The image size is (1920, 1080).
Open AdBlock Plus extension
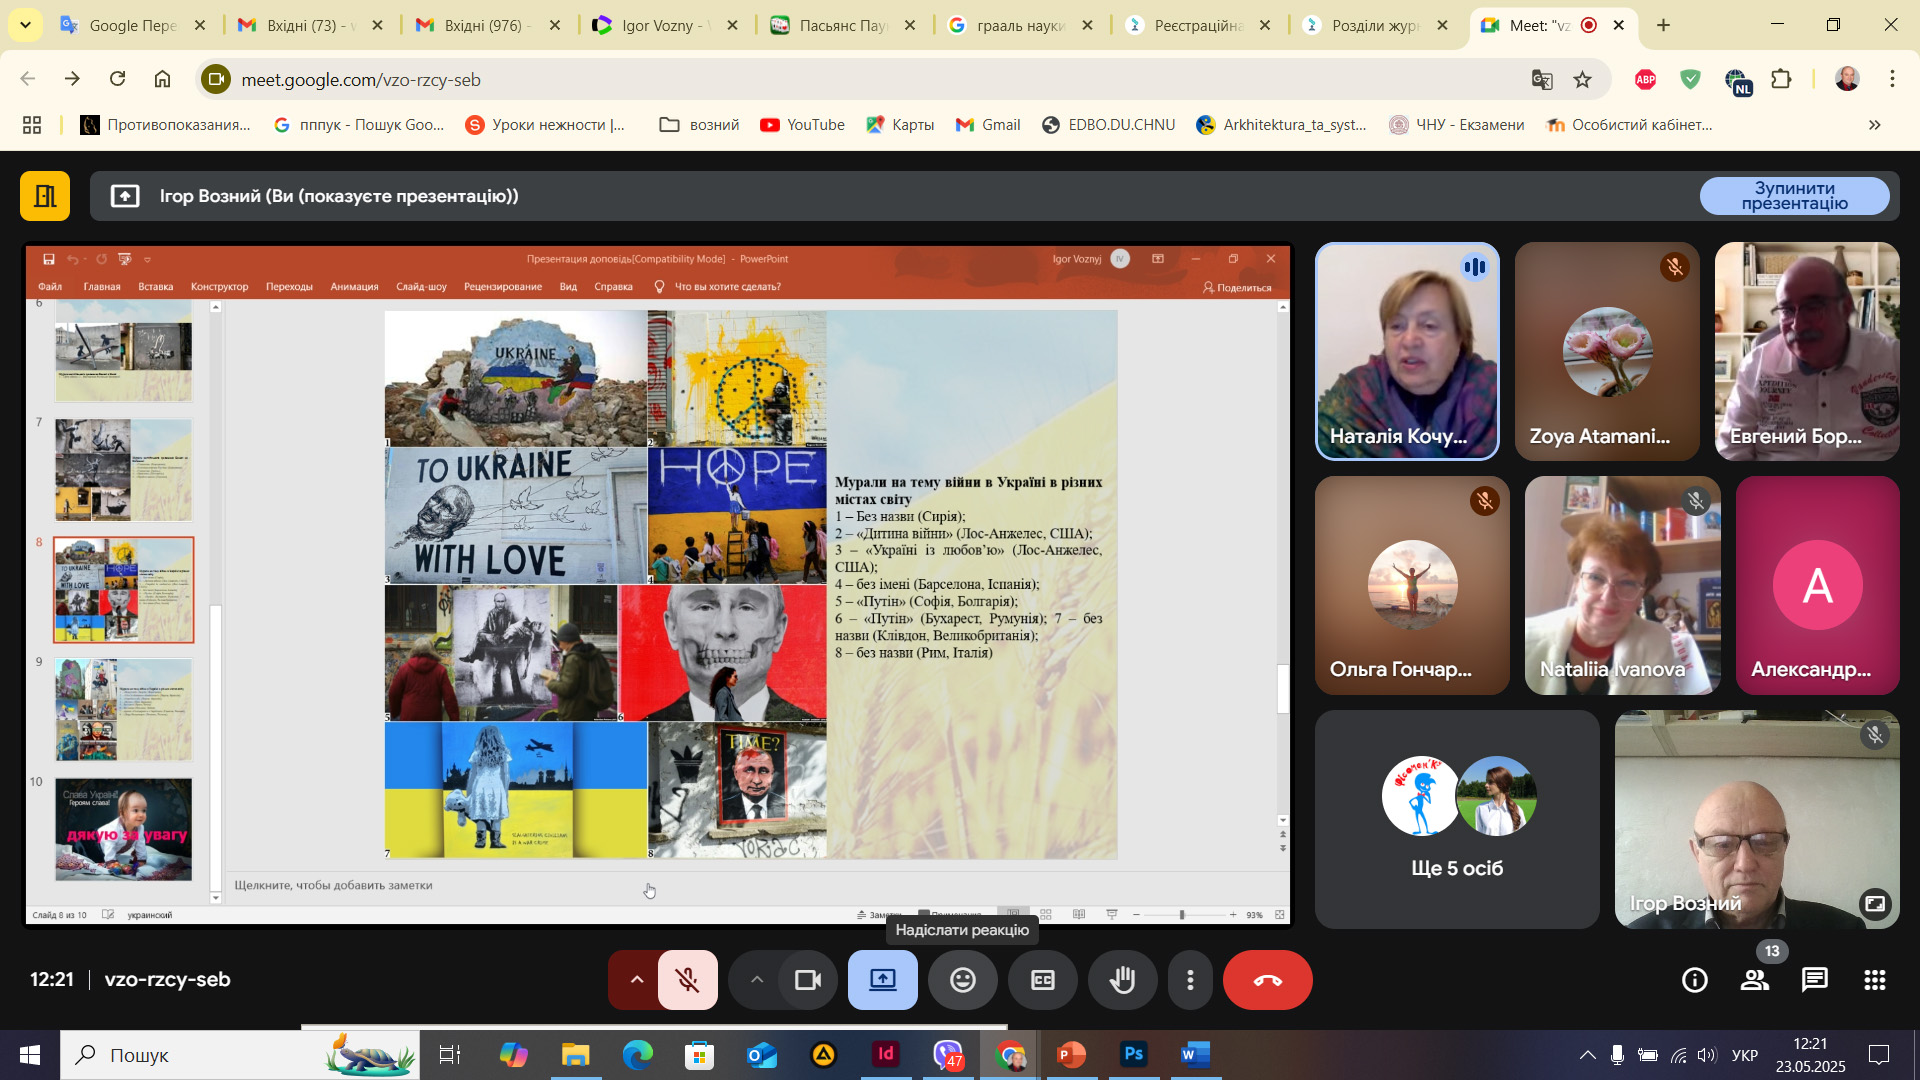coord(1645,79)
